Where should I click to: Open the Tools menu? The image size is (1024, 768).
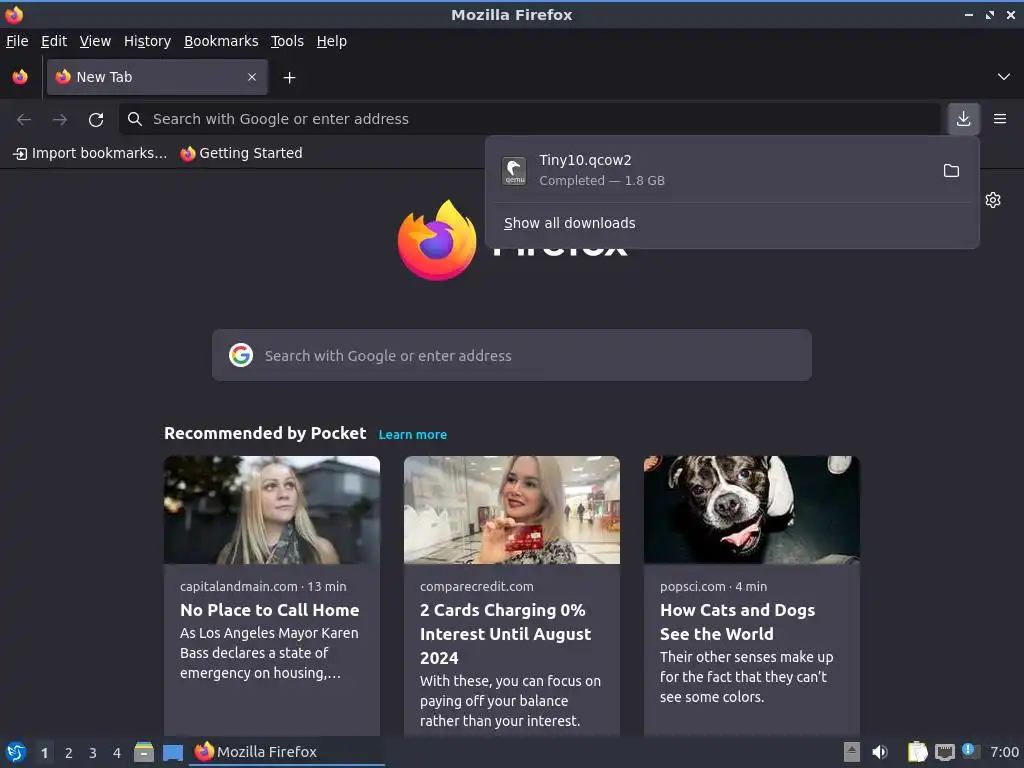(287, 41)
